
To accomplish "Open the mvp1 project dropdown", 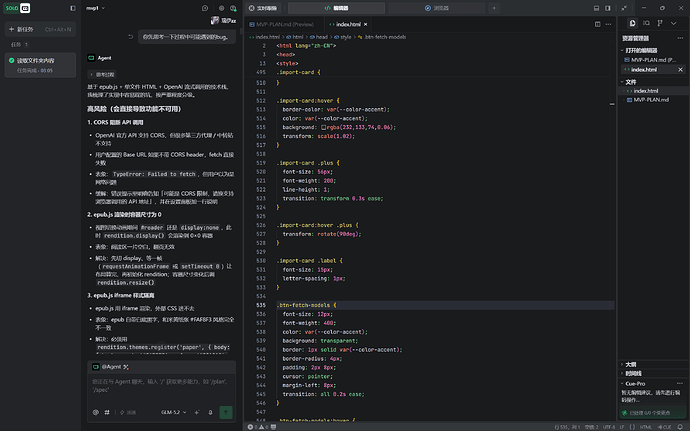I will tap(95, 8).
